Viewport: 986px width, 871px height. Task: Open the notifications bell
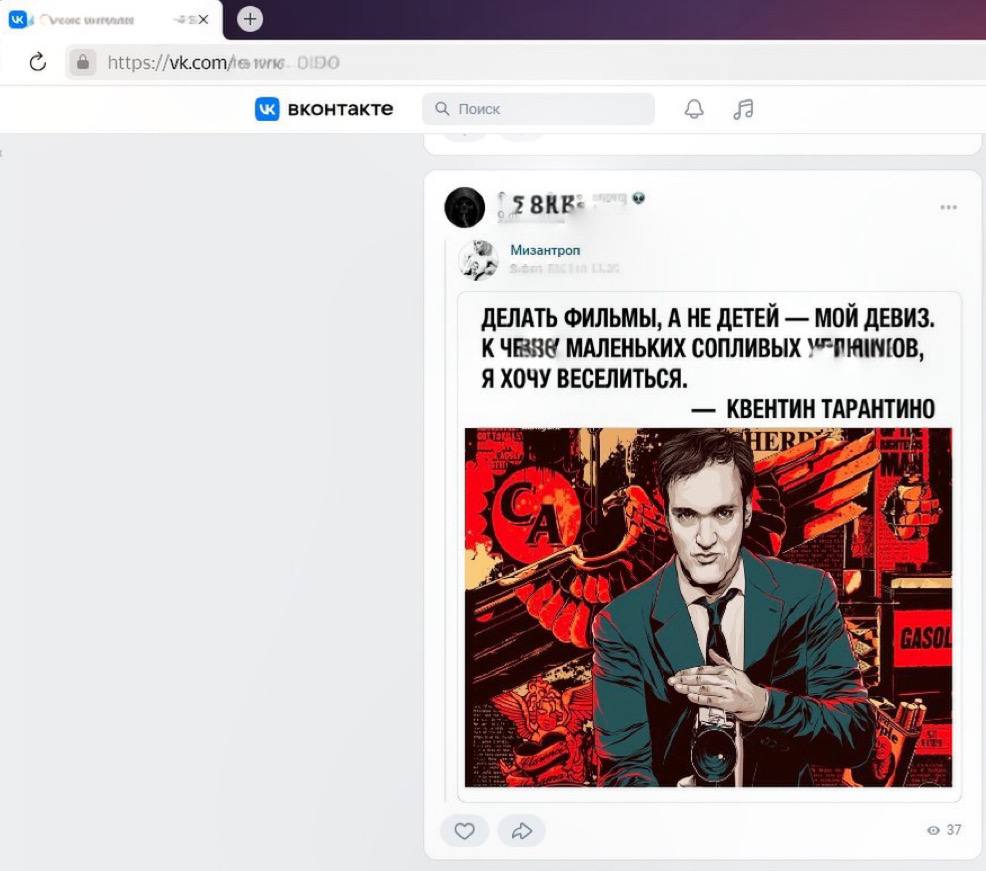pos(694,109)
